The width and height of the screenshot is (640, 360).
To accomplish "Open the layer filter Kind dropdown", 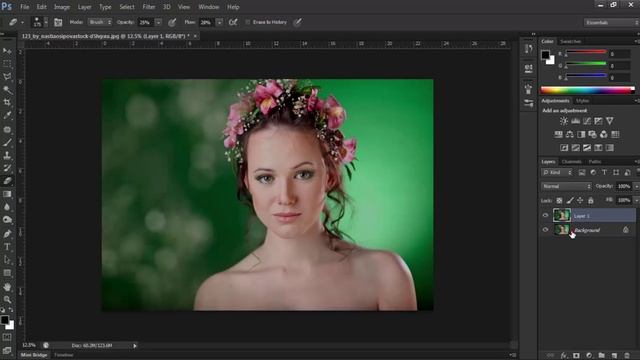I will 557,173.
